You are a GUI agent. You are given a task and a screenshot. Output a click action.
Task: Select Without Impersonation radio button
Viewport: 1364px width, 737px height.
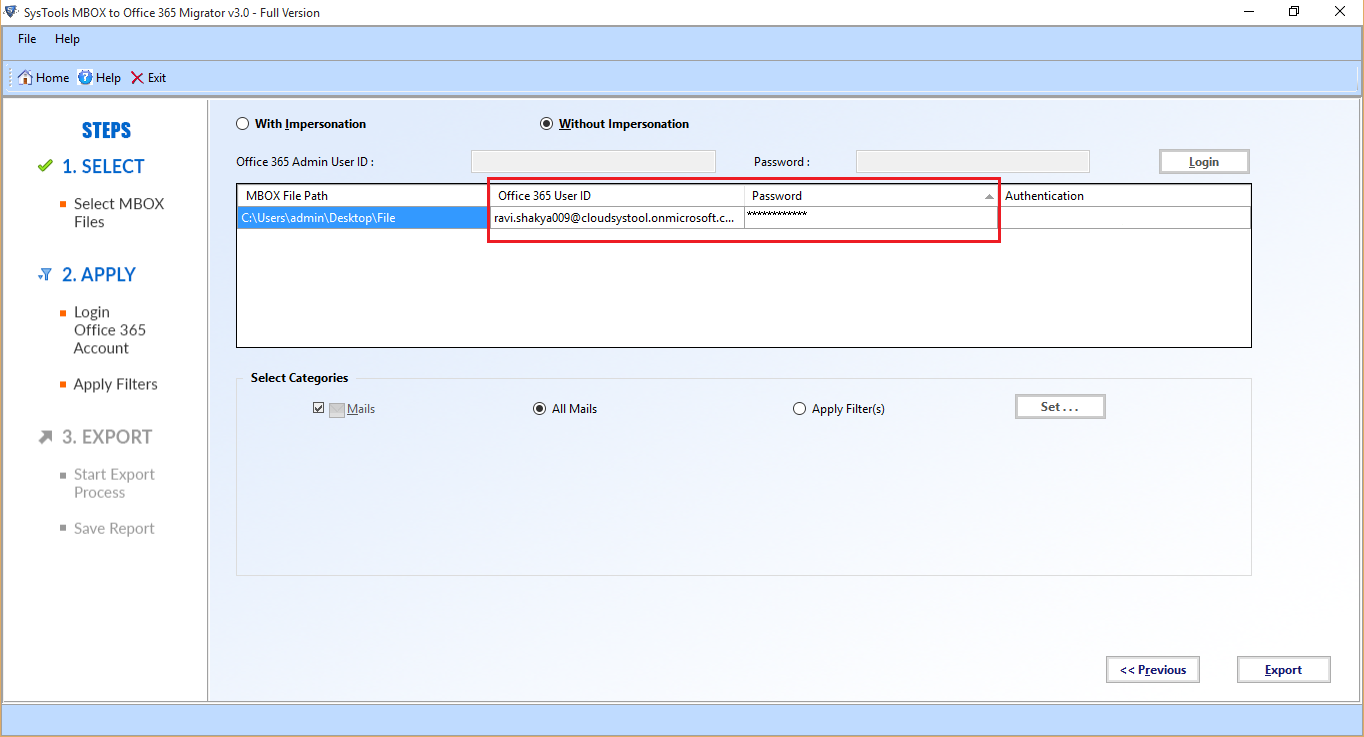click(546, 124)
